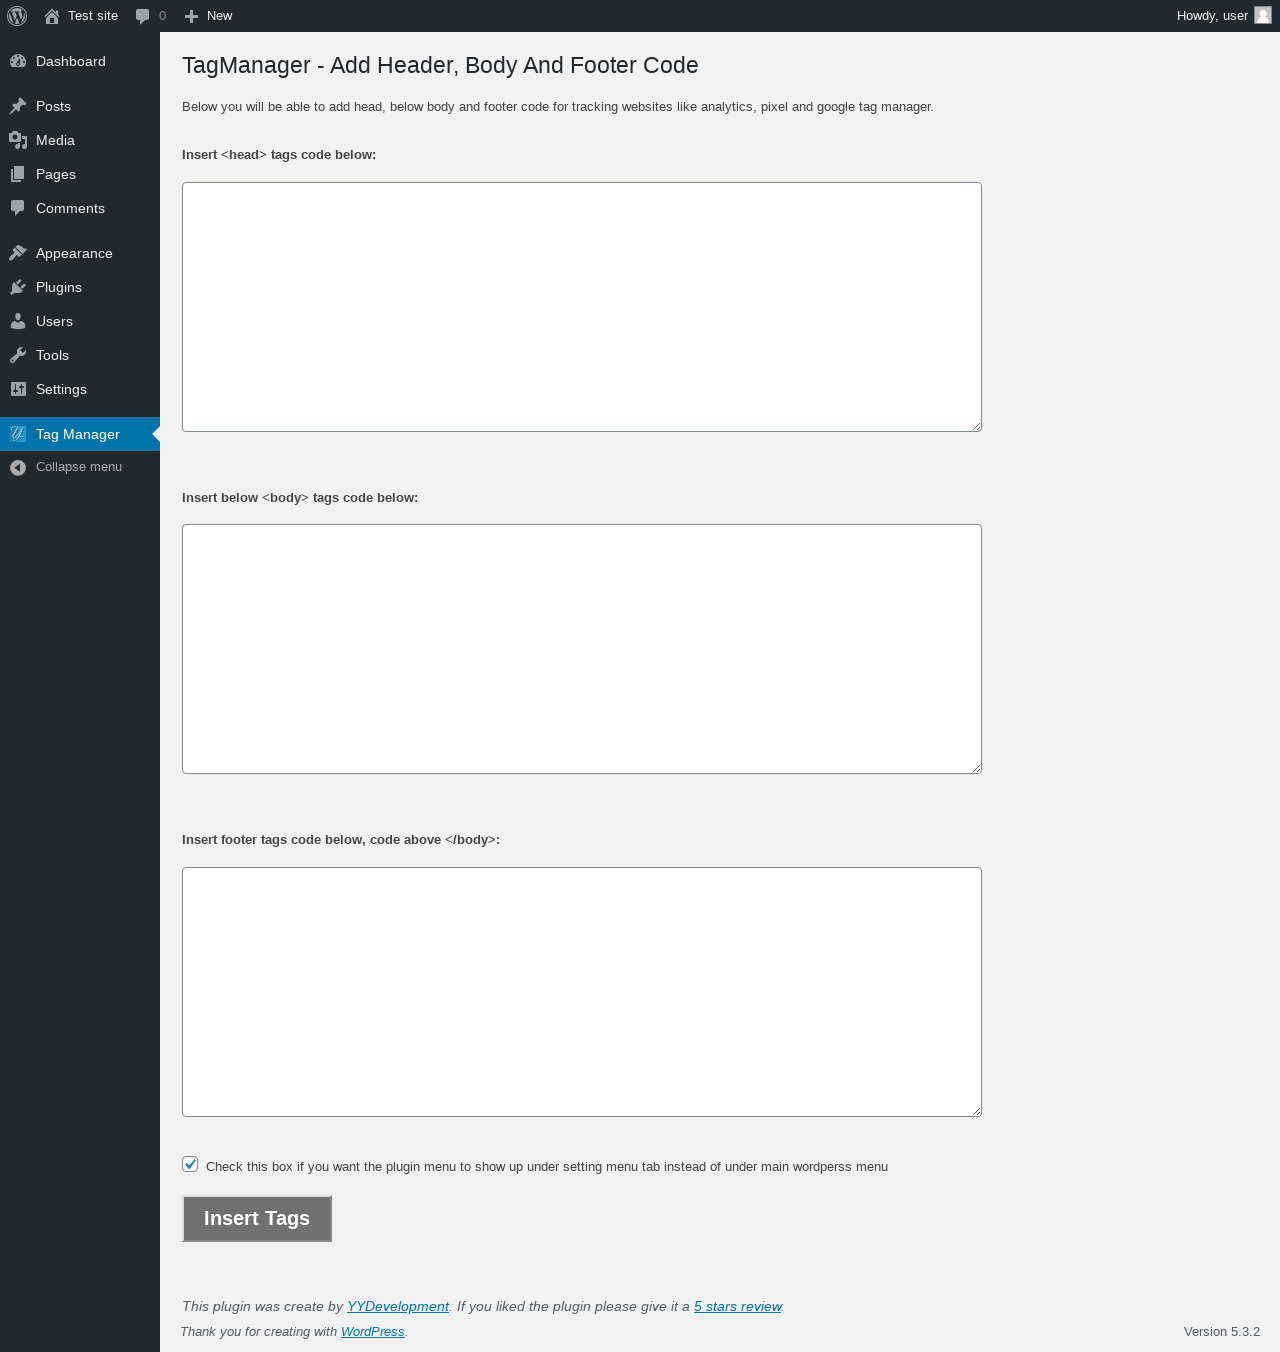Click the Insert footer tags code label
Image resolution: width=1280 pixels, height=1352 pixels.
point(341,840)
